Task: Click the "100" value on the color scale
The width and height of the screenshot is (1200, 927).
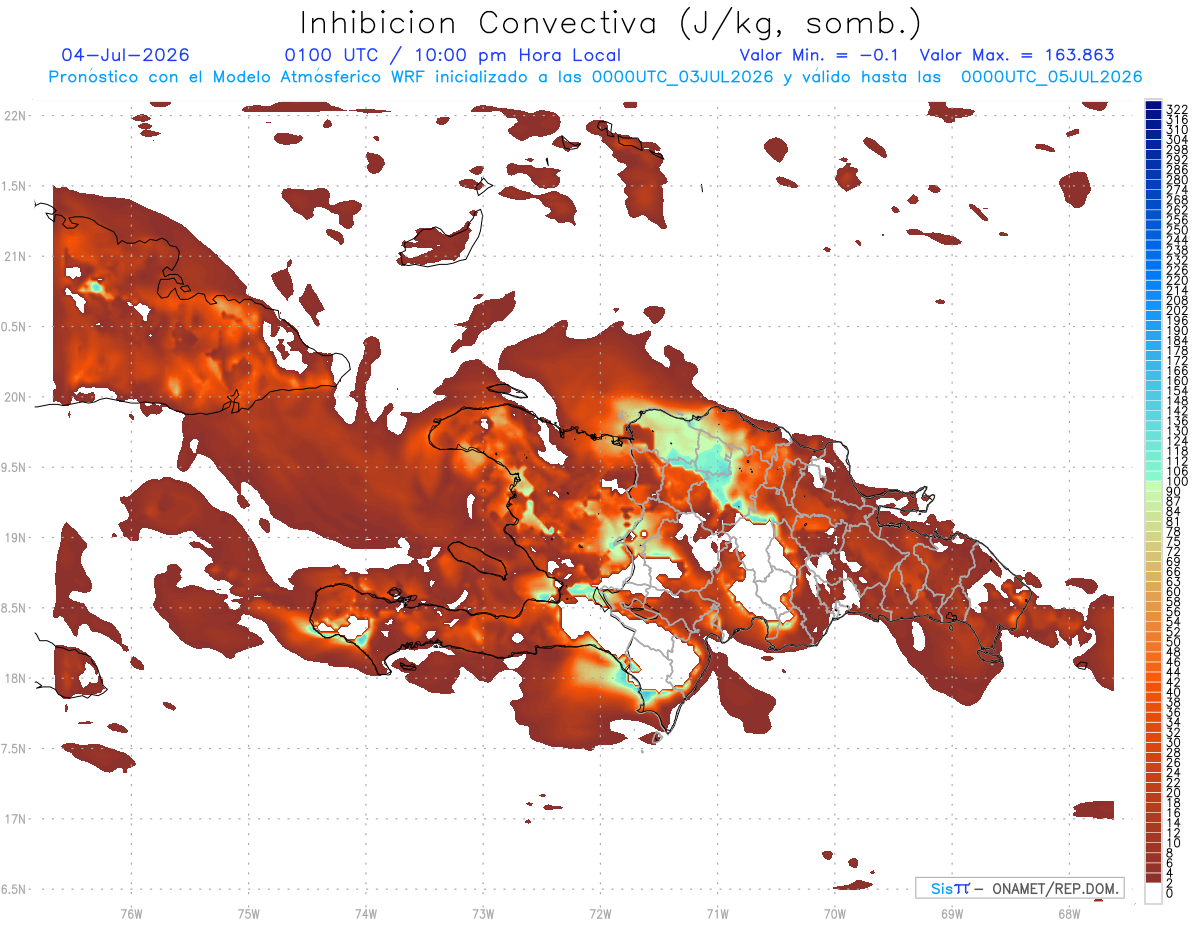Action: click(1177, 481)
